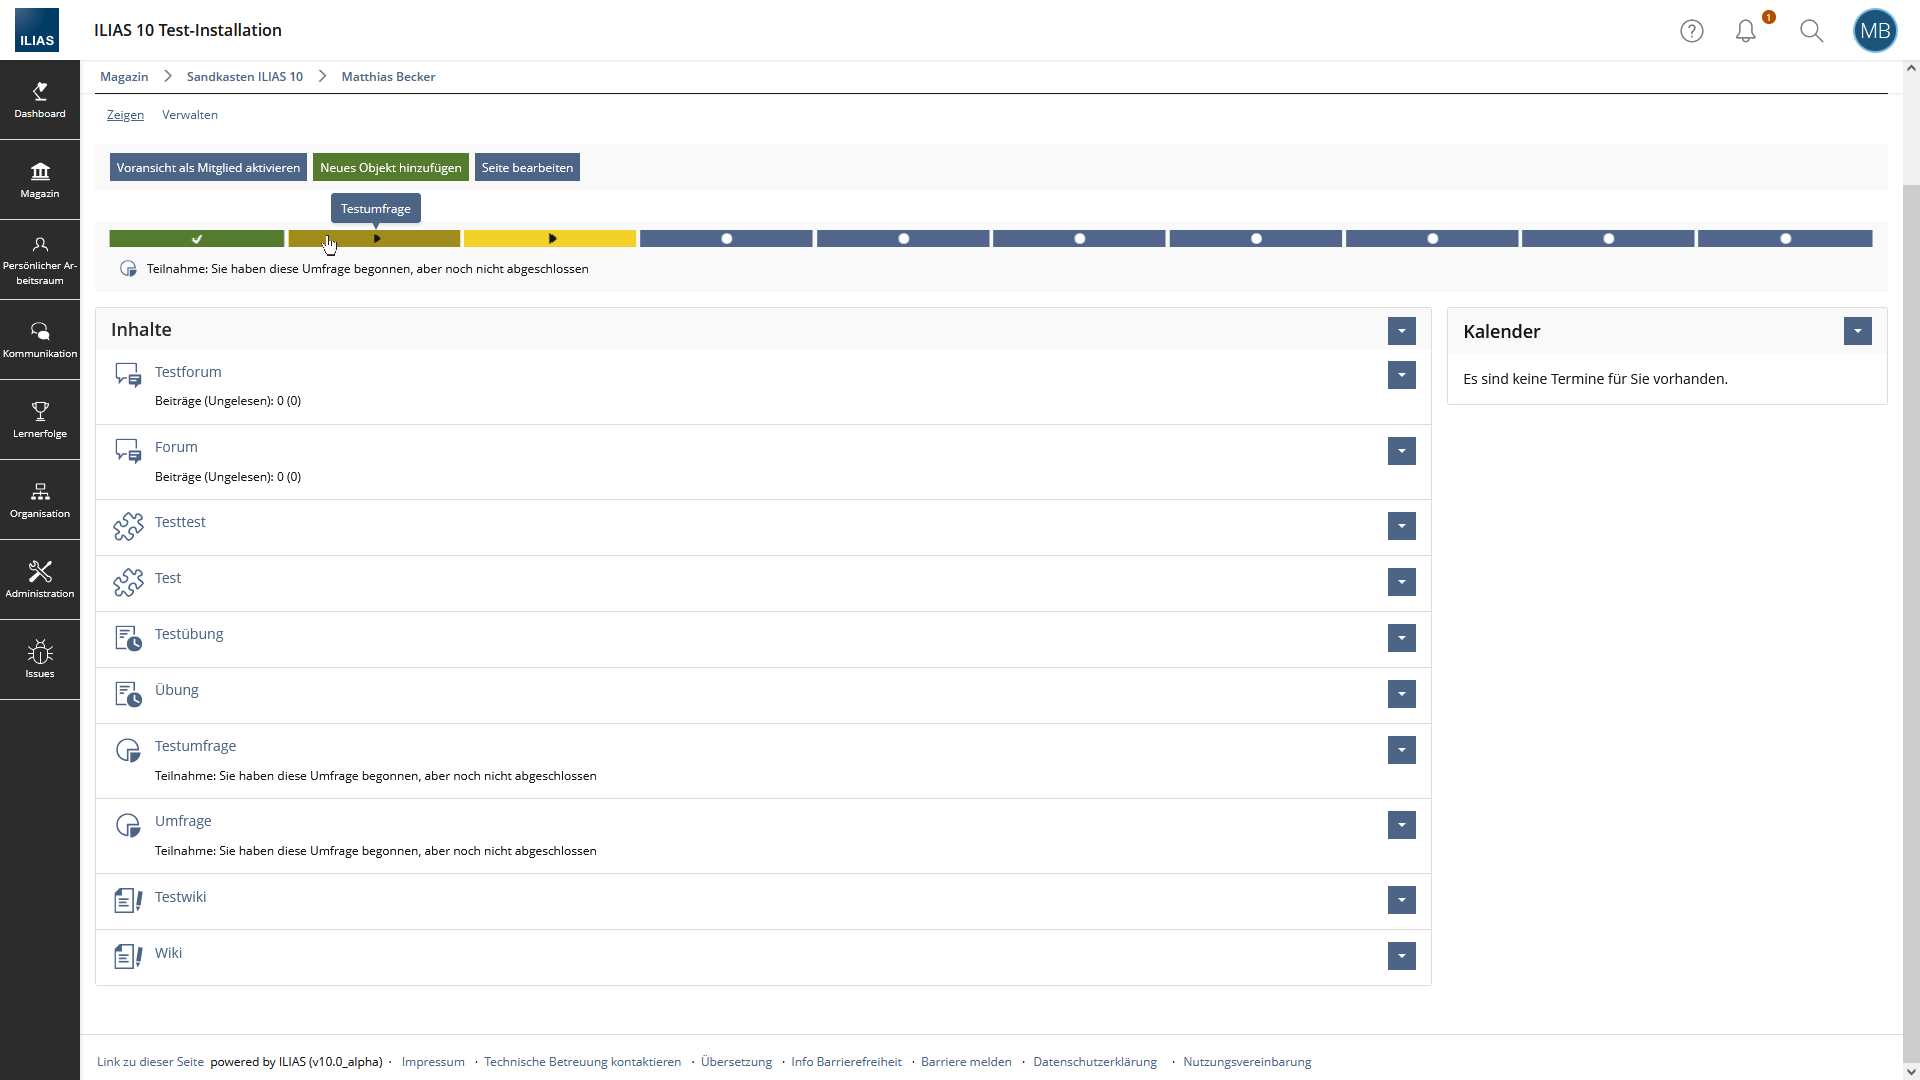Open Magazin in the sidebar

[40, 179]
